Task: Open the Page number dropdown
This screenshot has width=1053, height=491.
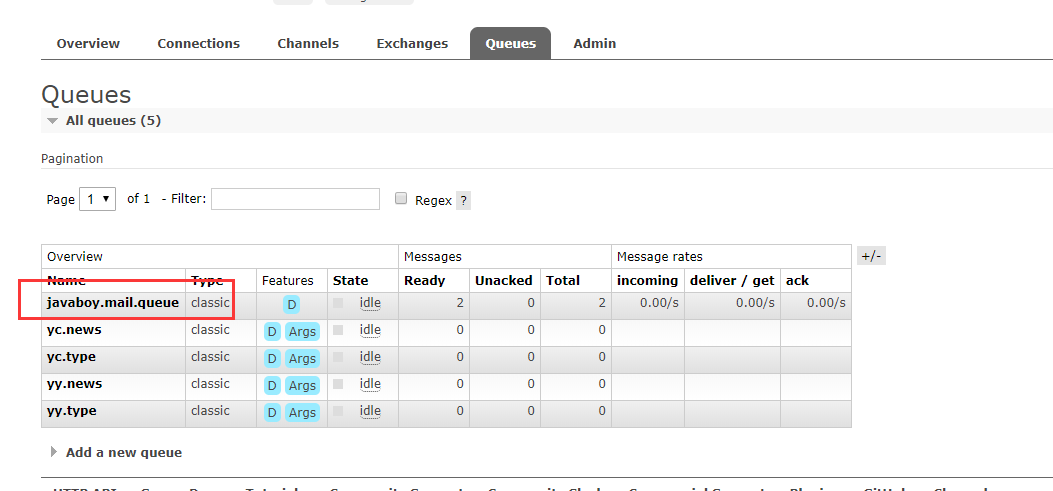Action: (97, 199)
